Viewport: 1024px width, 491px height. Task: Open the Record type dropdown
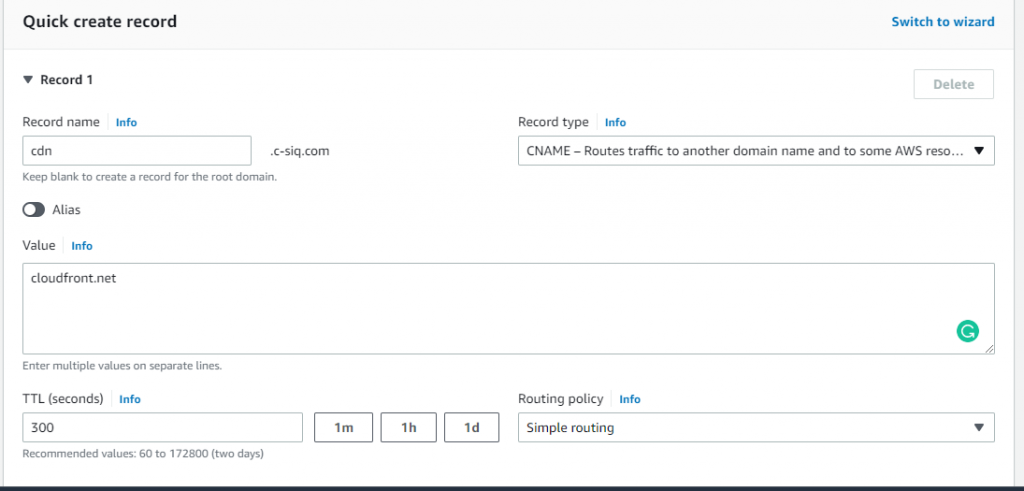point(756,151)
